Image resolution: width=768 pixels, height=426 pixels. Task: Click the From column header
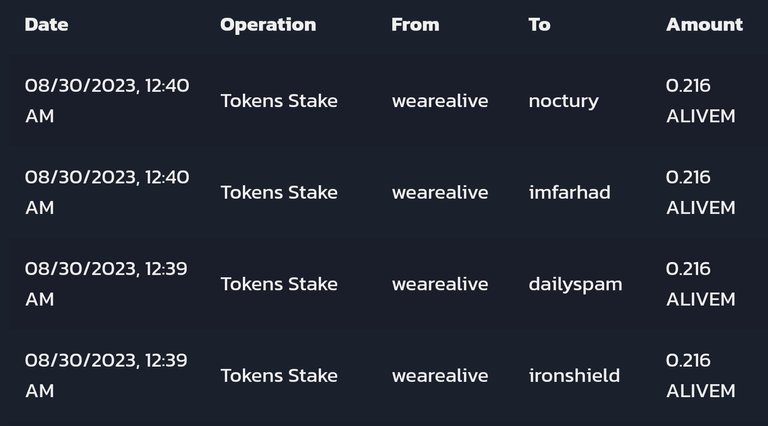(x=415, y=24)
